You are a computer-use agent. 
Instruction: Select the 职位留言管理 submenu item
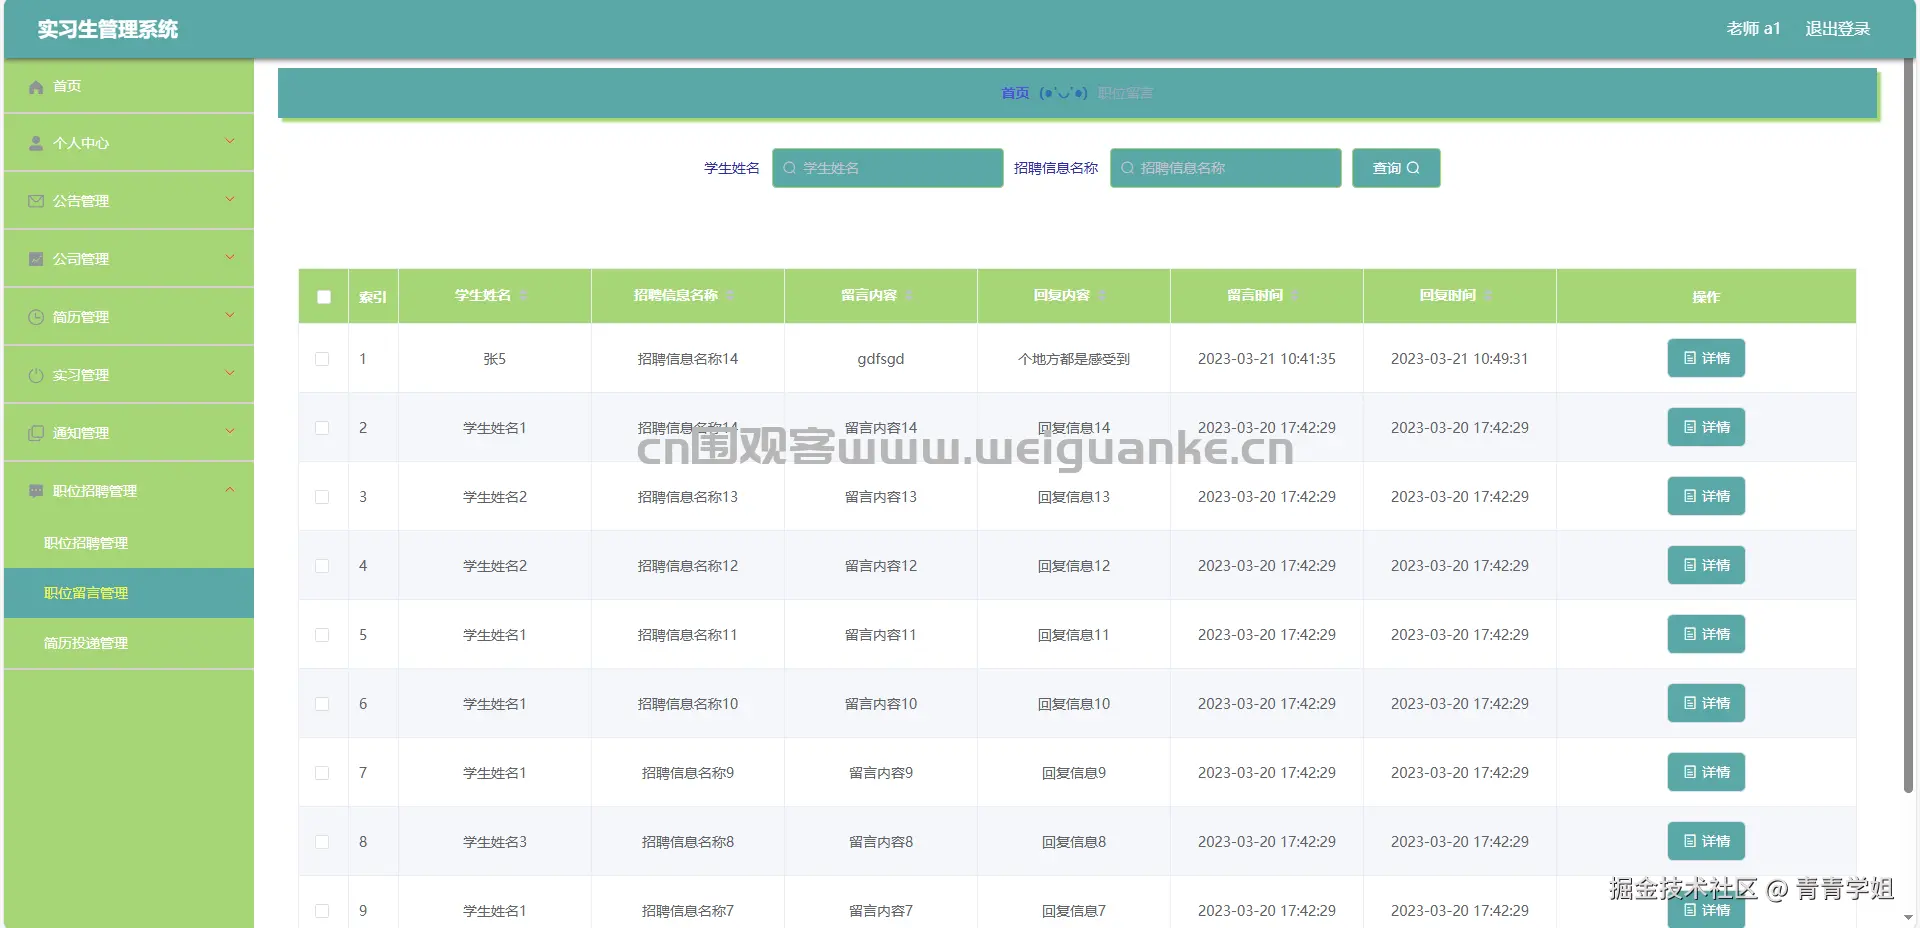click(129, 593)
